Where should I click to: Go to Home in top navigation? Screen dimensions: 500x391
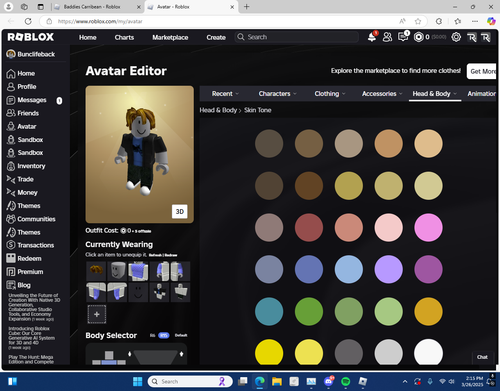[88, 37]
